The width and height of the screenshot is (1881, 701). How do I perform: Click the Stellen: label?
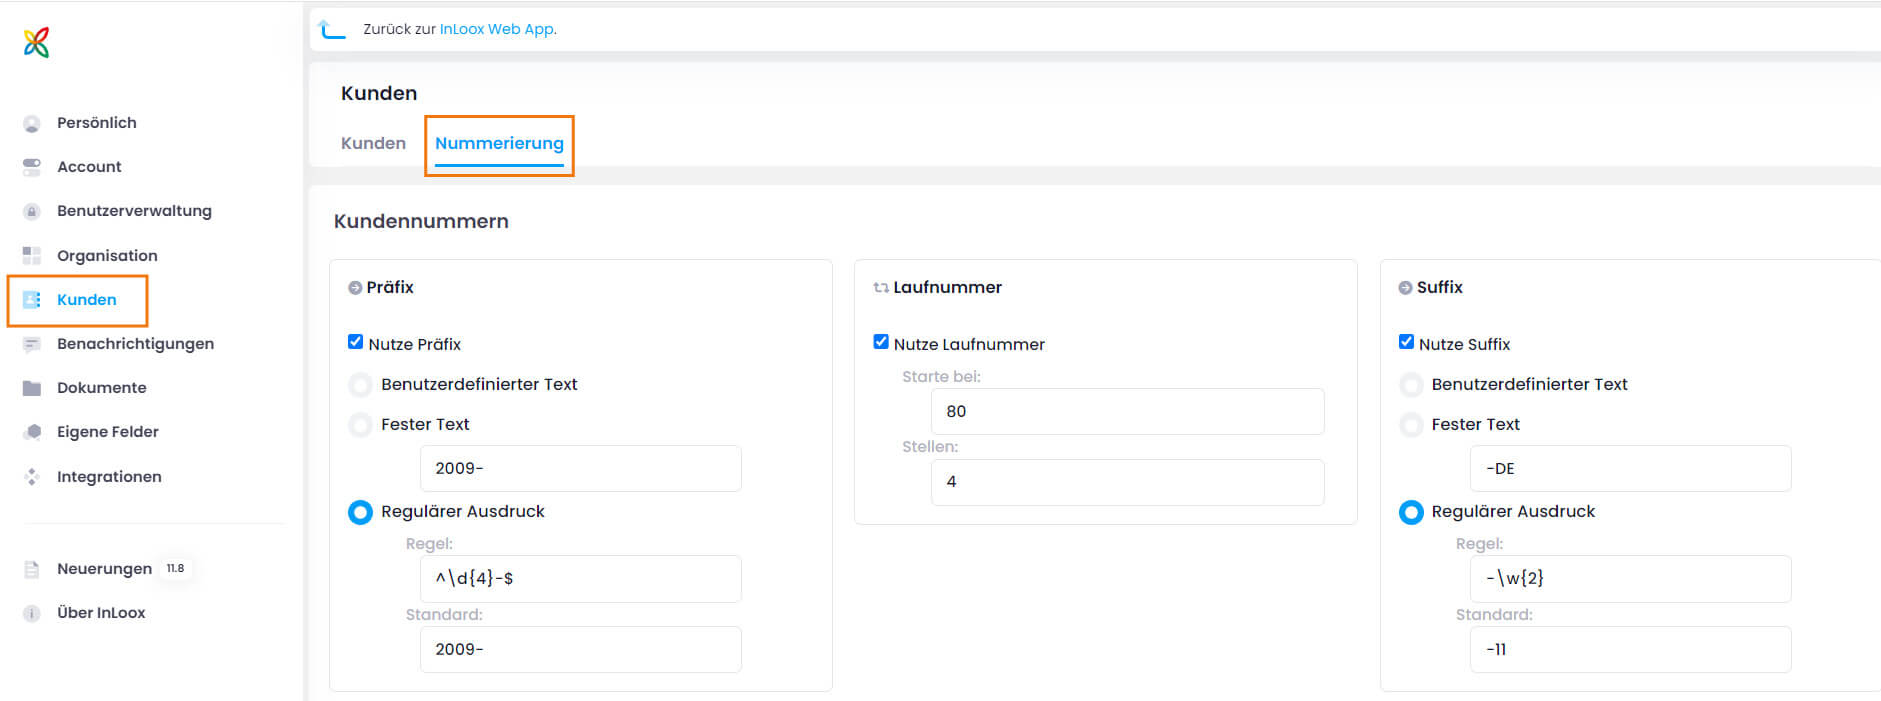tap(930, 447)
